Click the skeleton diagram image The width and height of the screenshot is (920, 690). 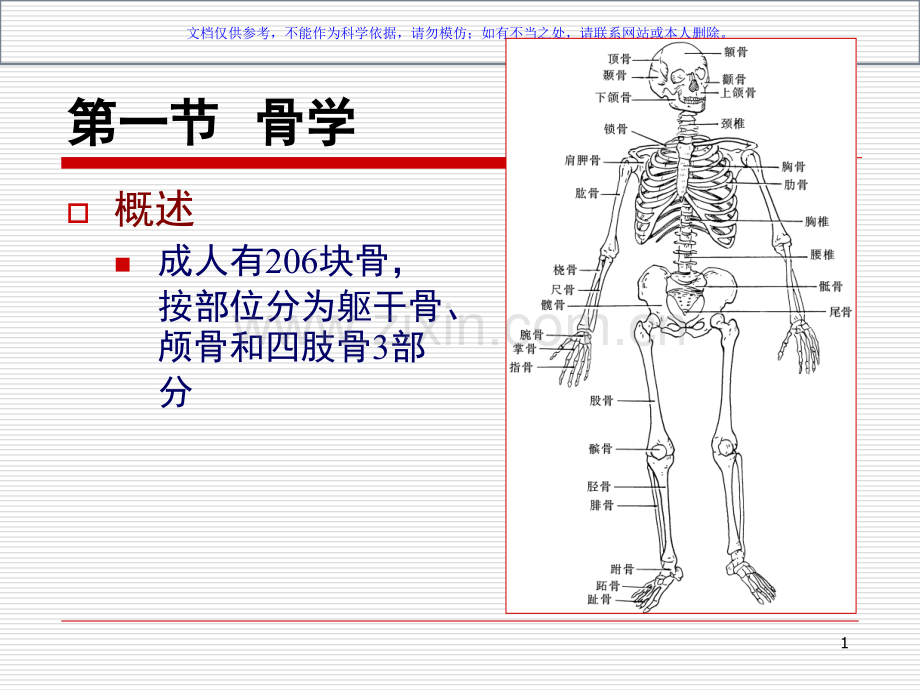[x=681, y=326]
